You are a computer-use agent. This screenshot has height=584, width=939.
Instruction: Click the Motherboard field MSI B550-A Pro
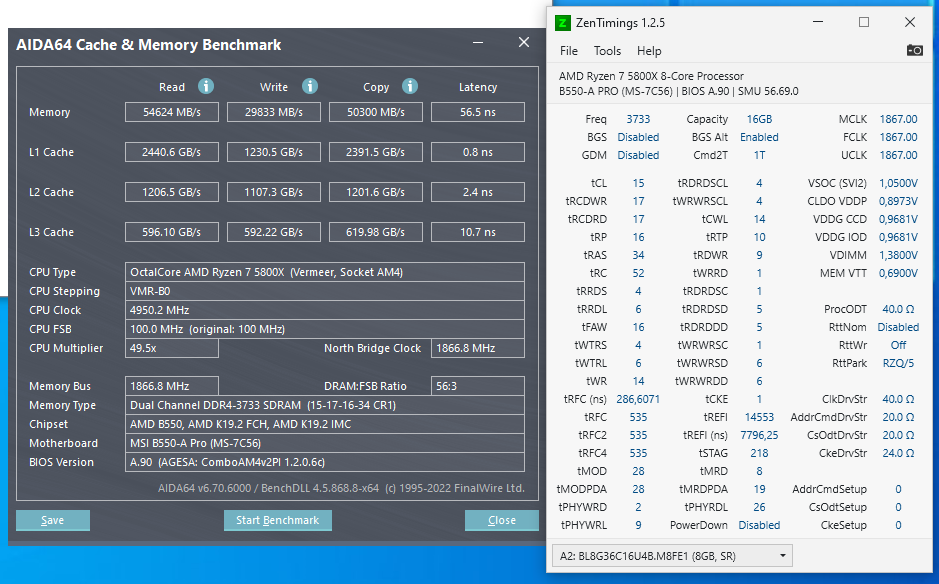[325, 443]
